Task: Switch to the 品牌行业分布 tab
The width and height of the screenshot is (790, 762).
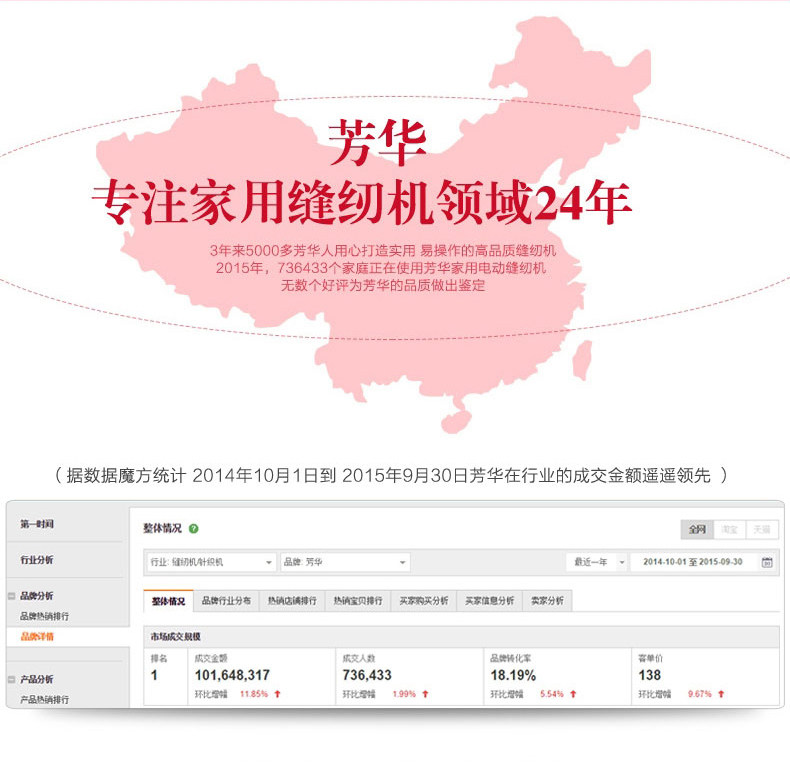Action: (226, 601)
